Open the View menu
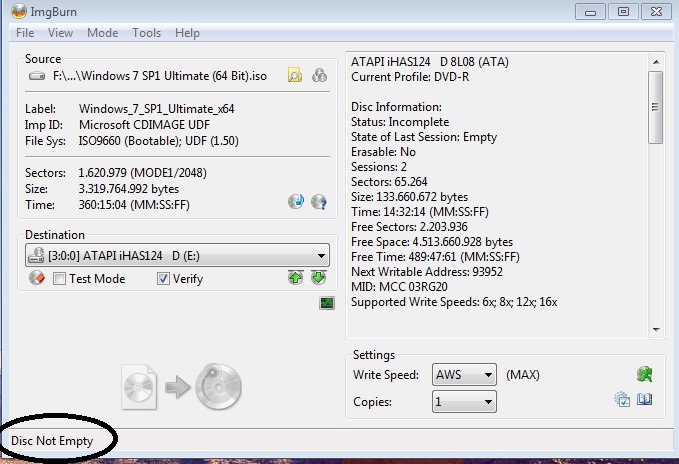Image resolution: width=679 pixels, height=464 pixels. point(60,33)
